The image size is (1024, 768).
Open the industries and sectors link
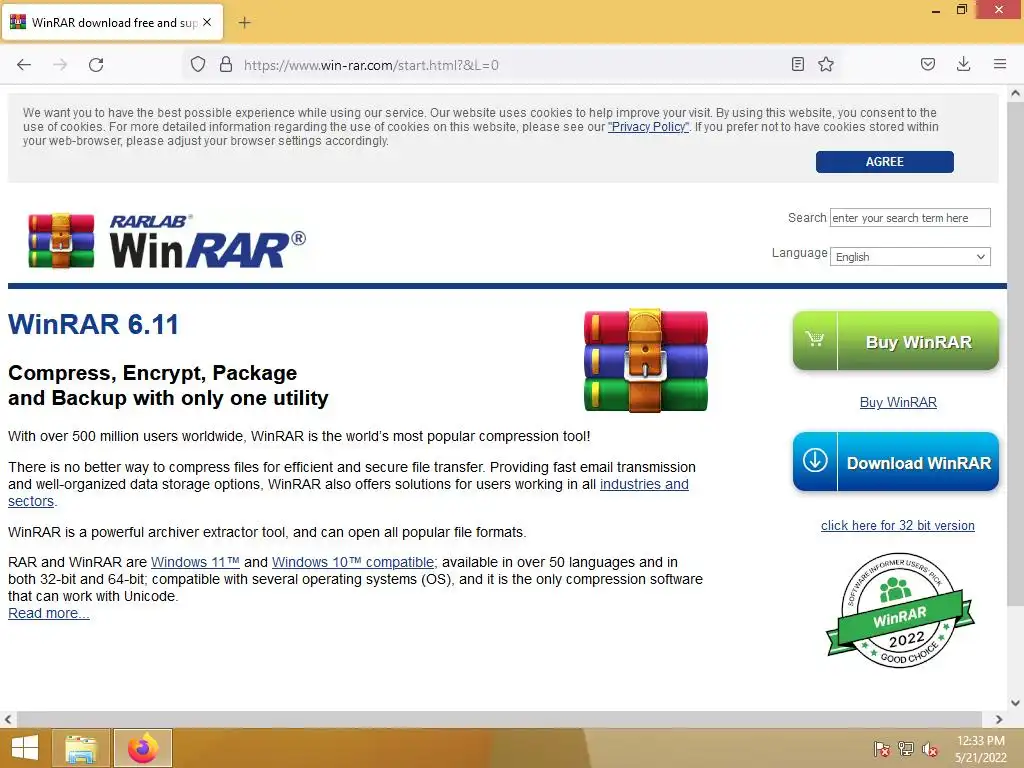(643, 485)
